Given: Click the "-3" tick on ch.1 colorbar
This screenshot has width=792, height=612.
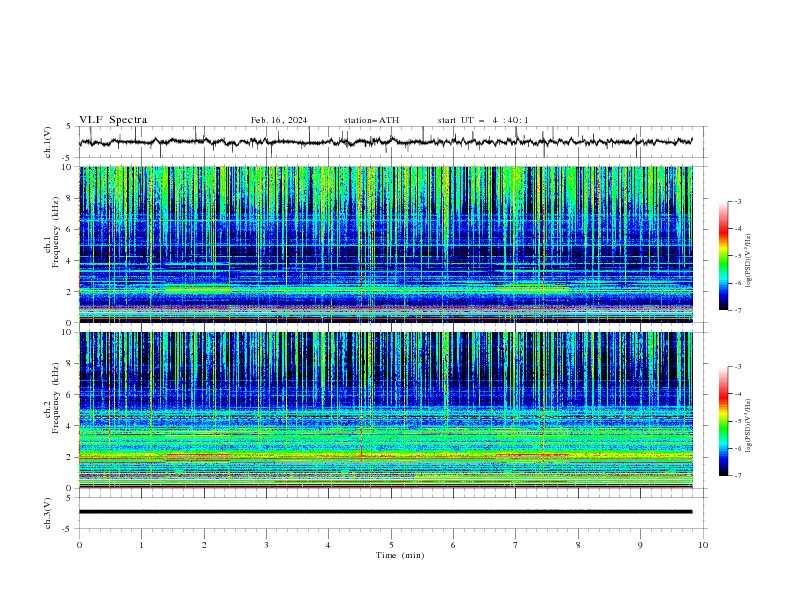Looking at the screenshot, I should pyautogui.click(x=738, y=201).
